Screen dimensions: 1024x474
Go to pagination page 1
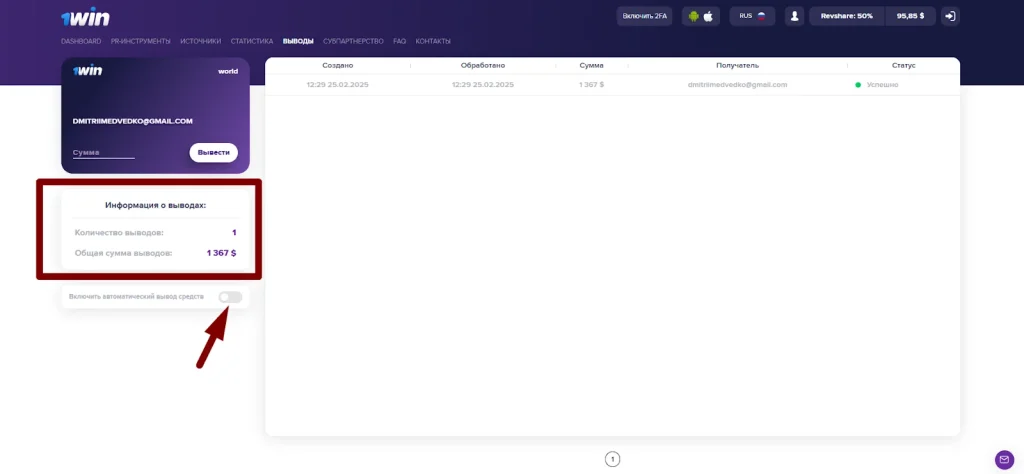tap(613, 460)
